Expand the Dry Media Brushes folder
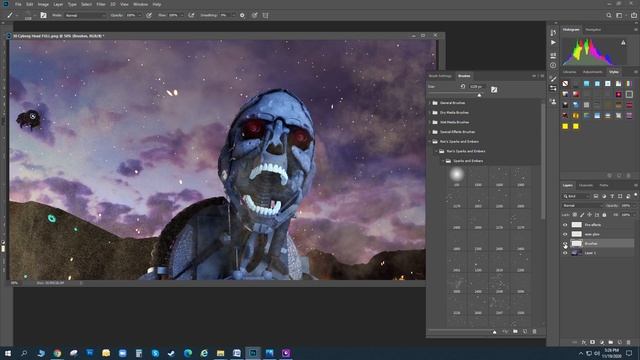The width and height of the screenshot is (640, 360). pos(430,113)
